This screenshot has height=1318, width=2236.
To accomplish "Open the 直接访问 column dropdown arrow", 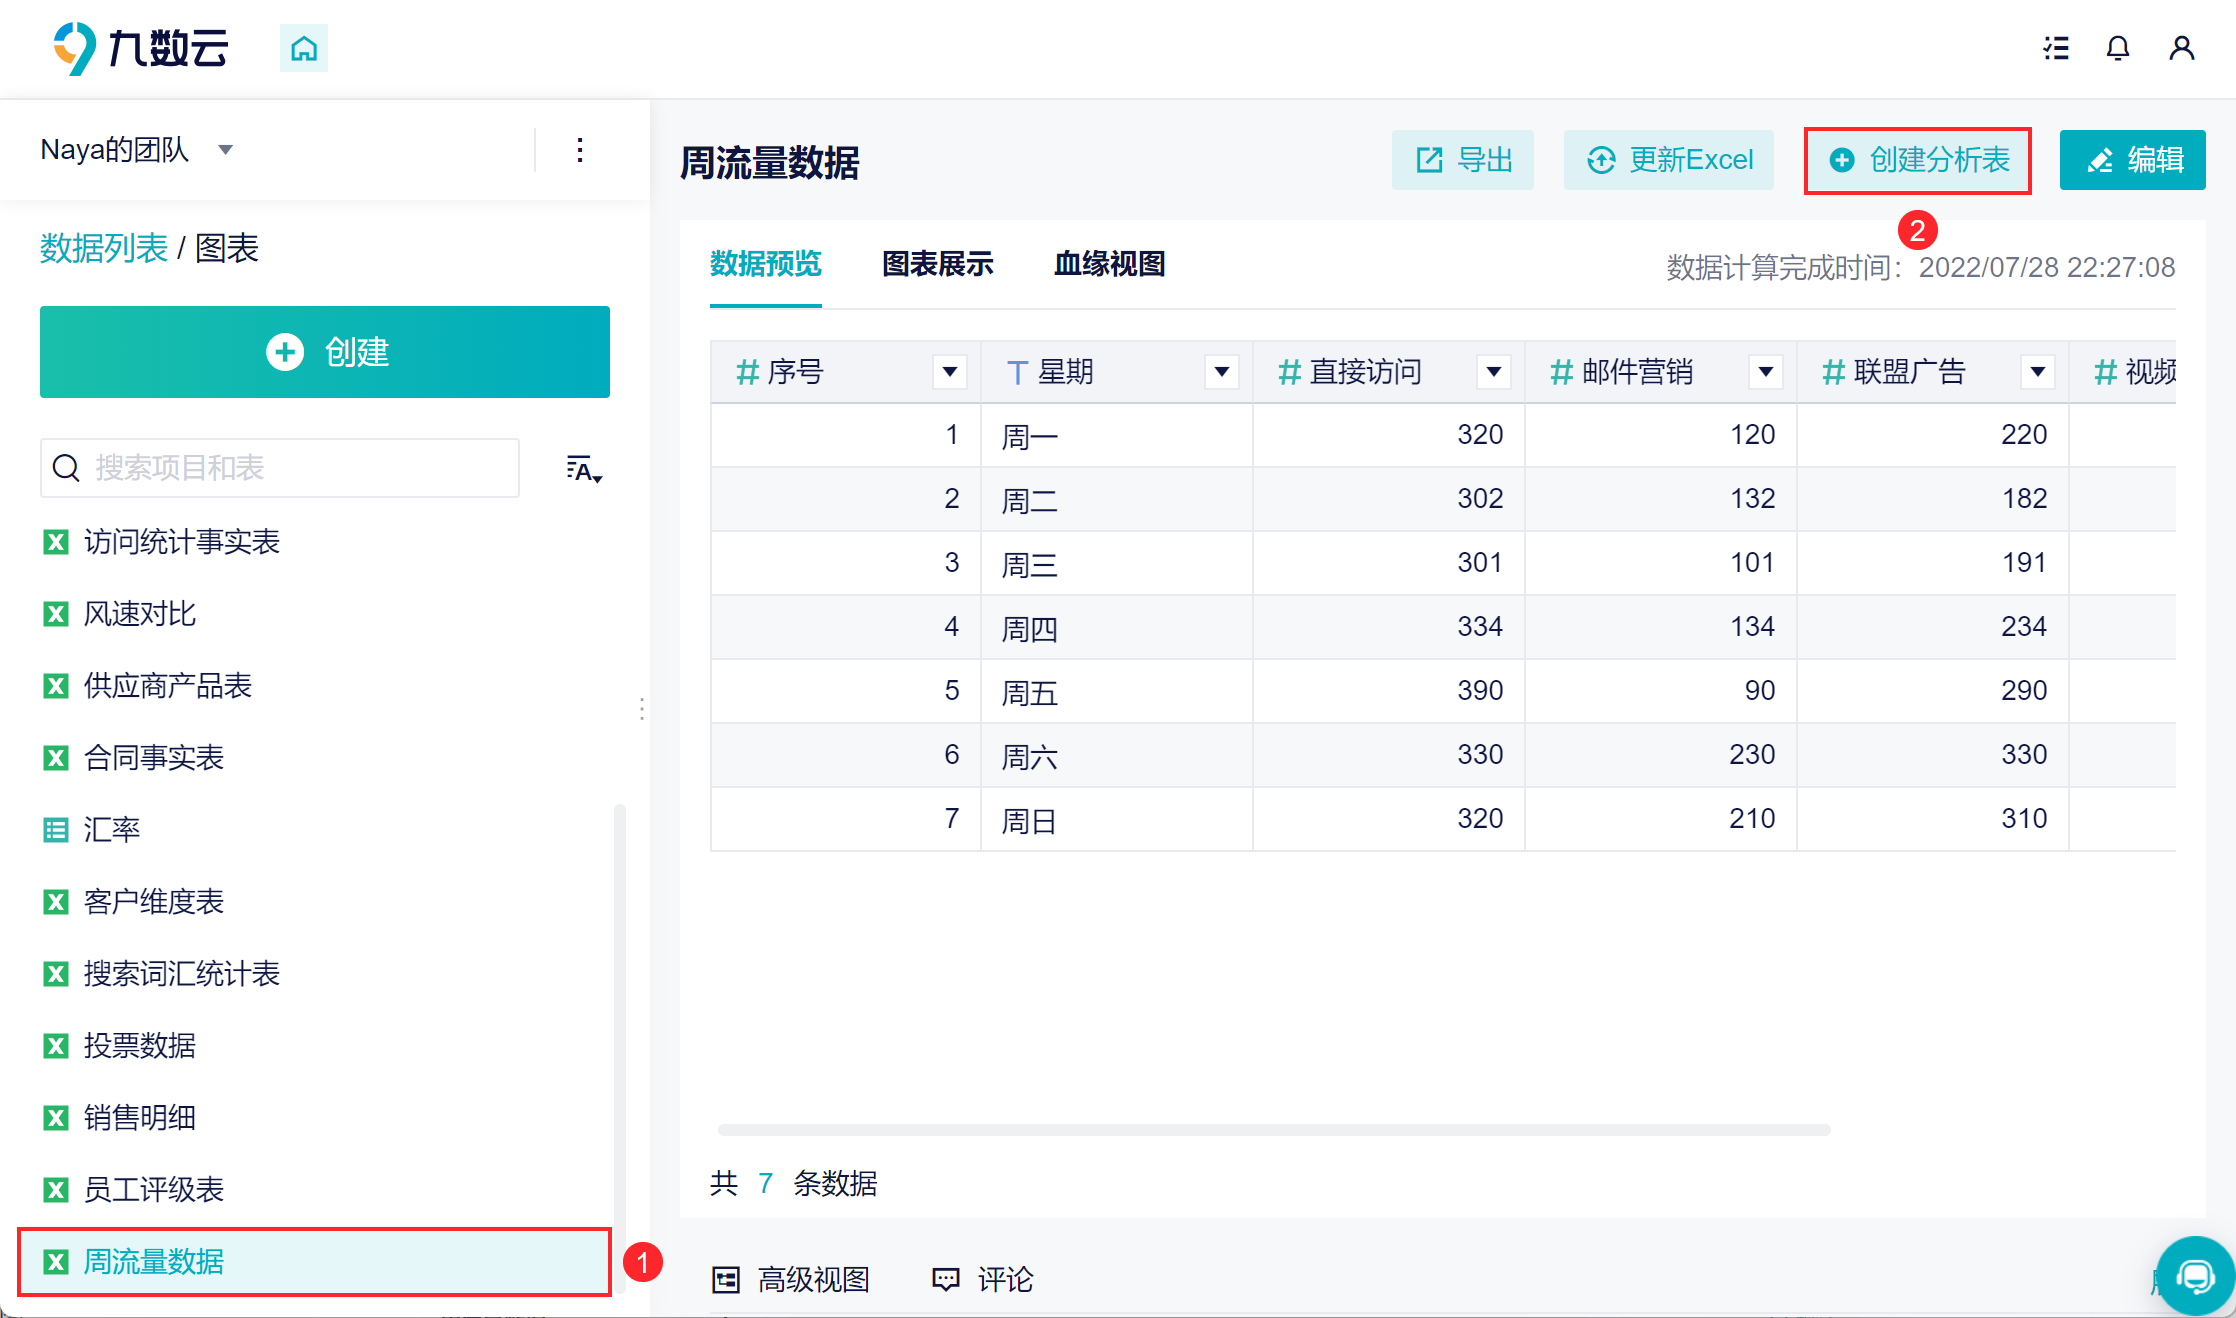I will (x=1493, y=372).
